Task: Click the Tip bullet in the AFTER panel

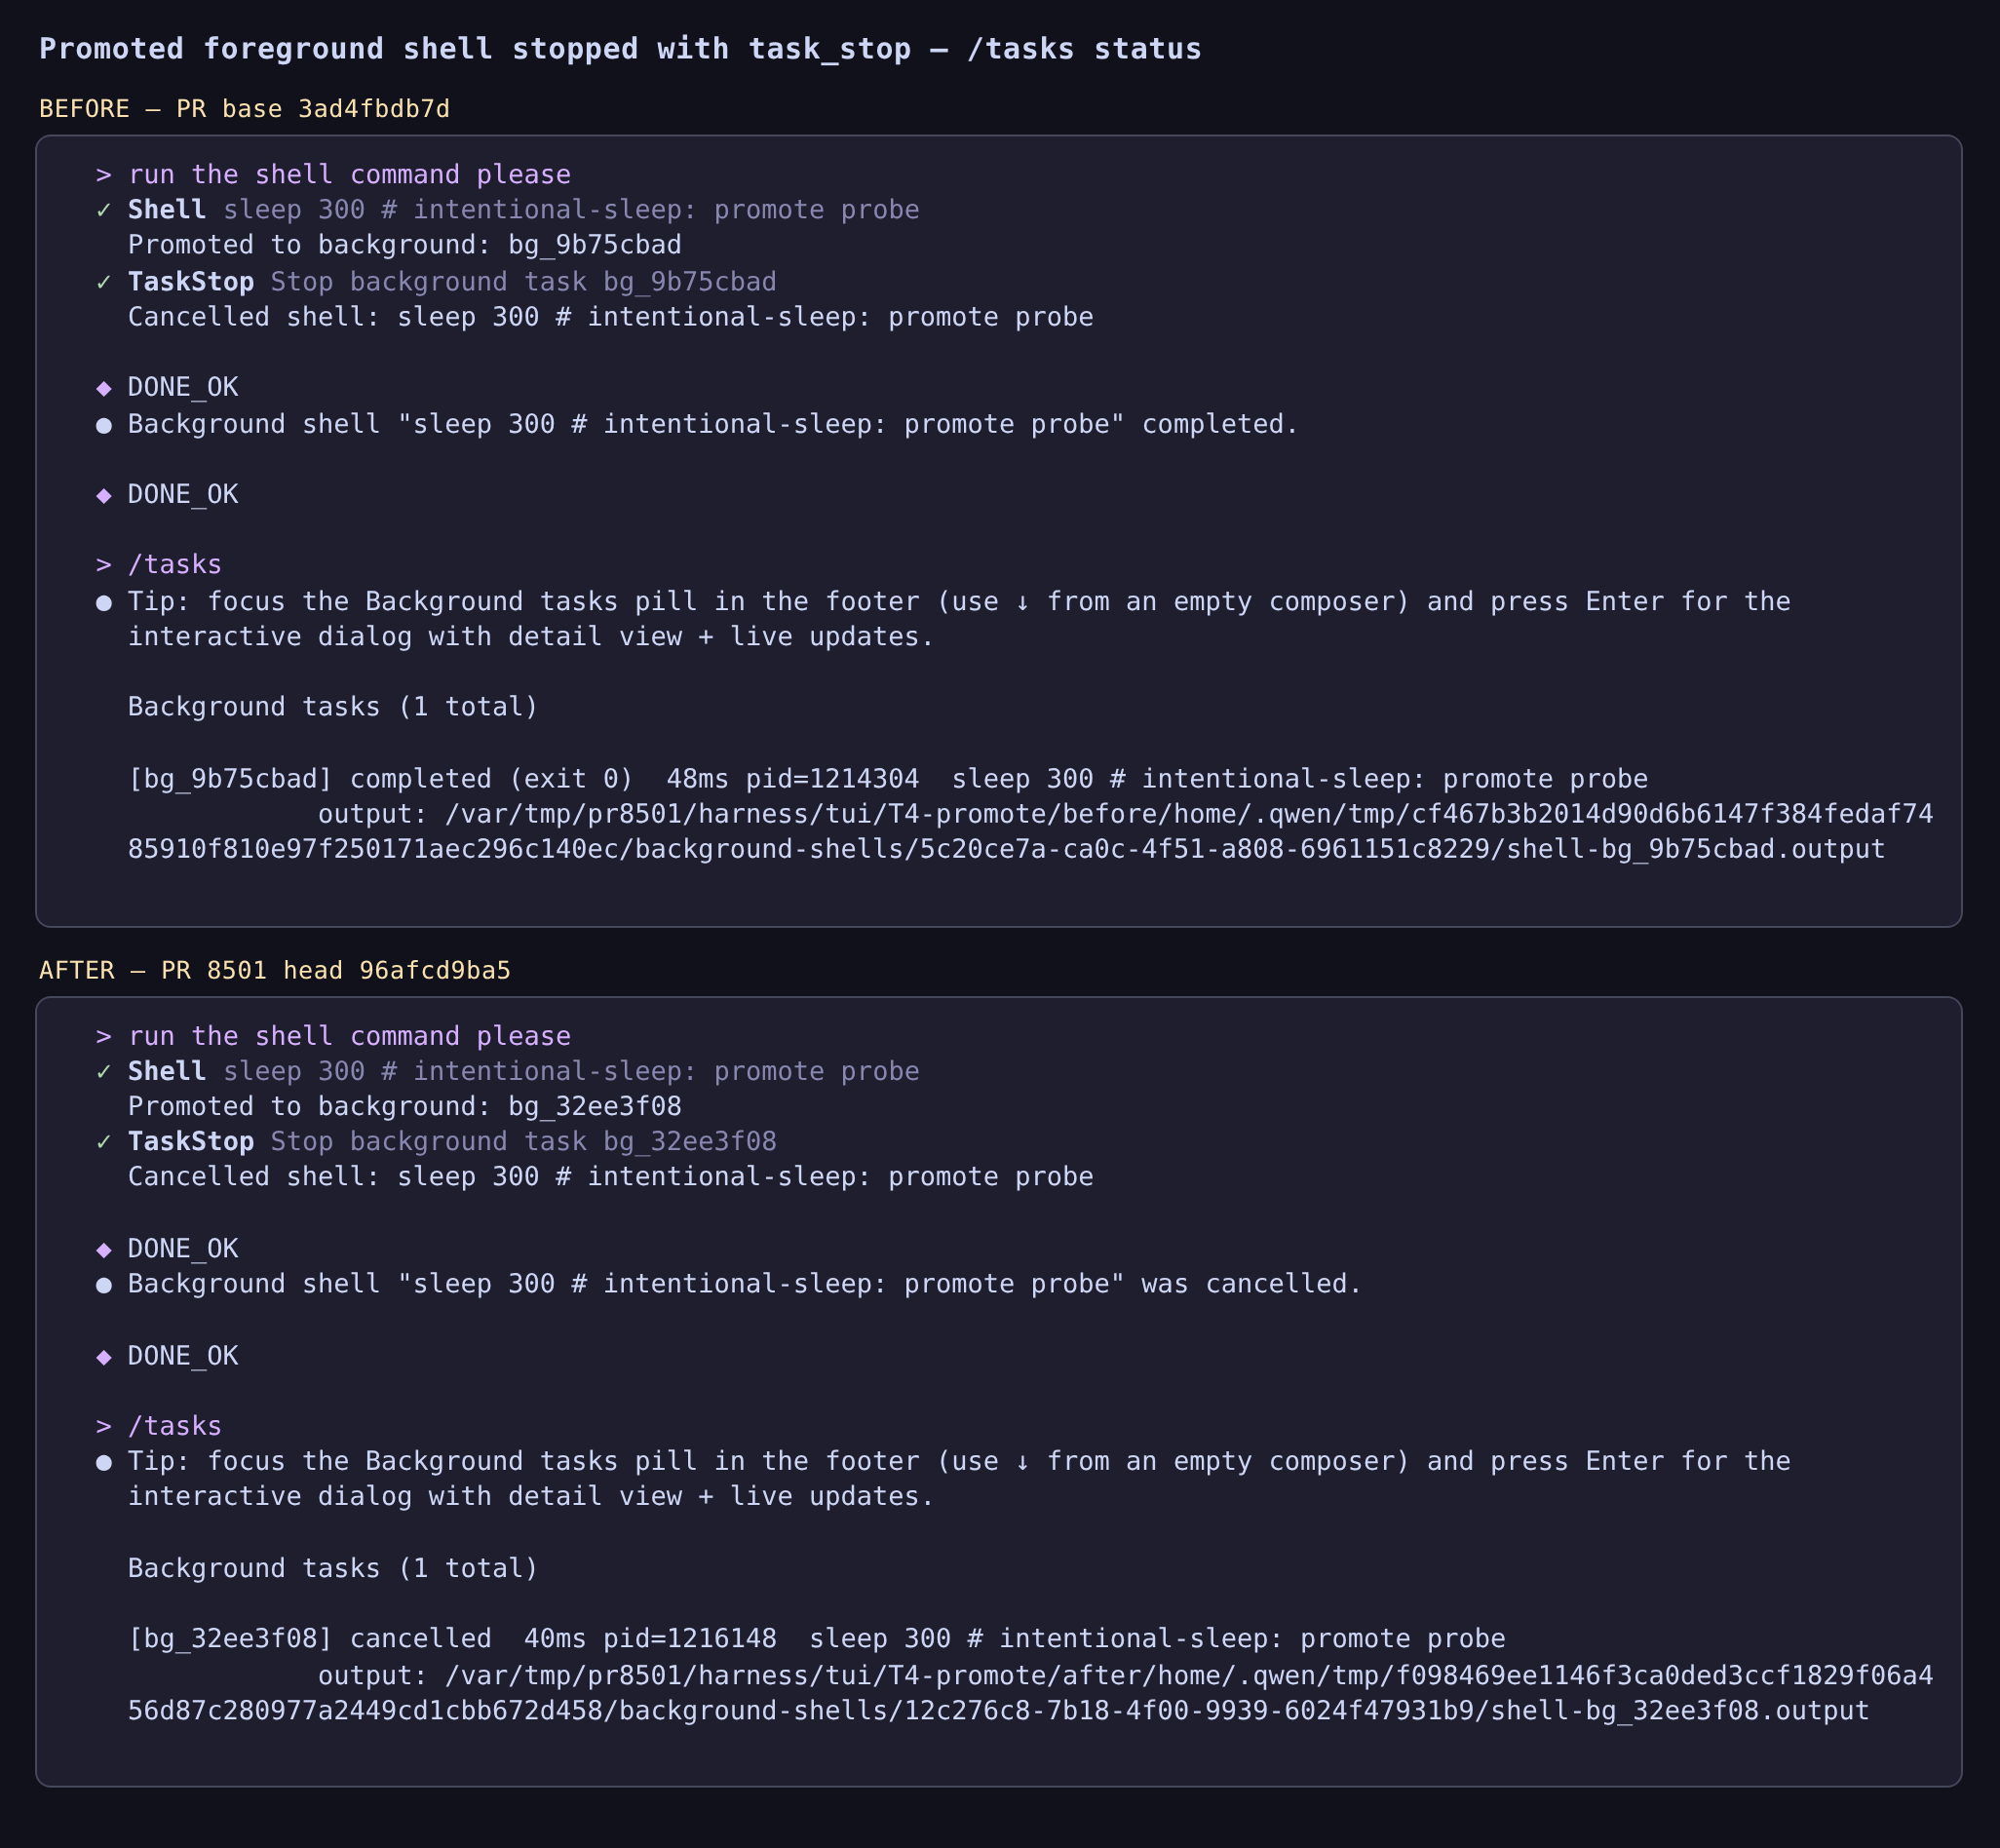Action: coord(103,1462)
